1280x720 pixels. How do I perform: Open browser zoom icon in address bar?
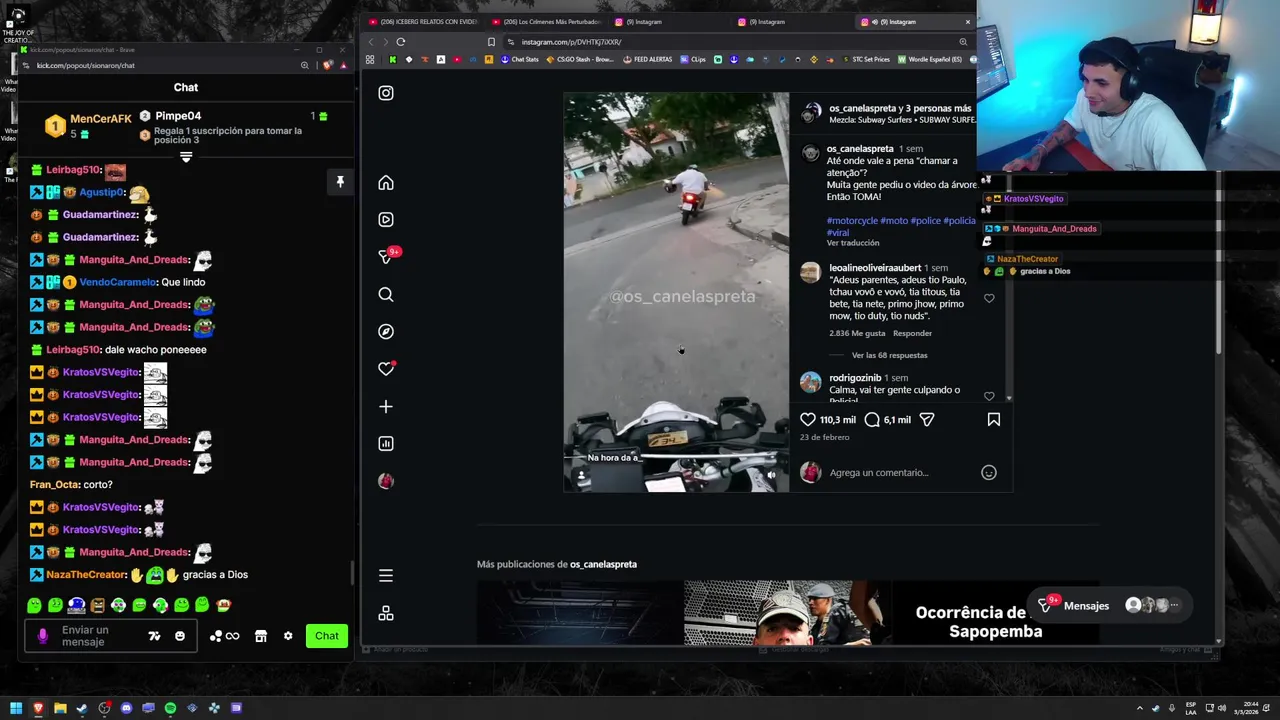(963, 42)
